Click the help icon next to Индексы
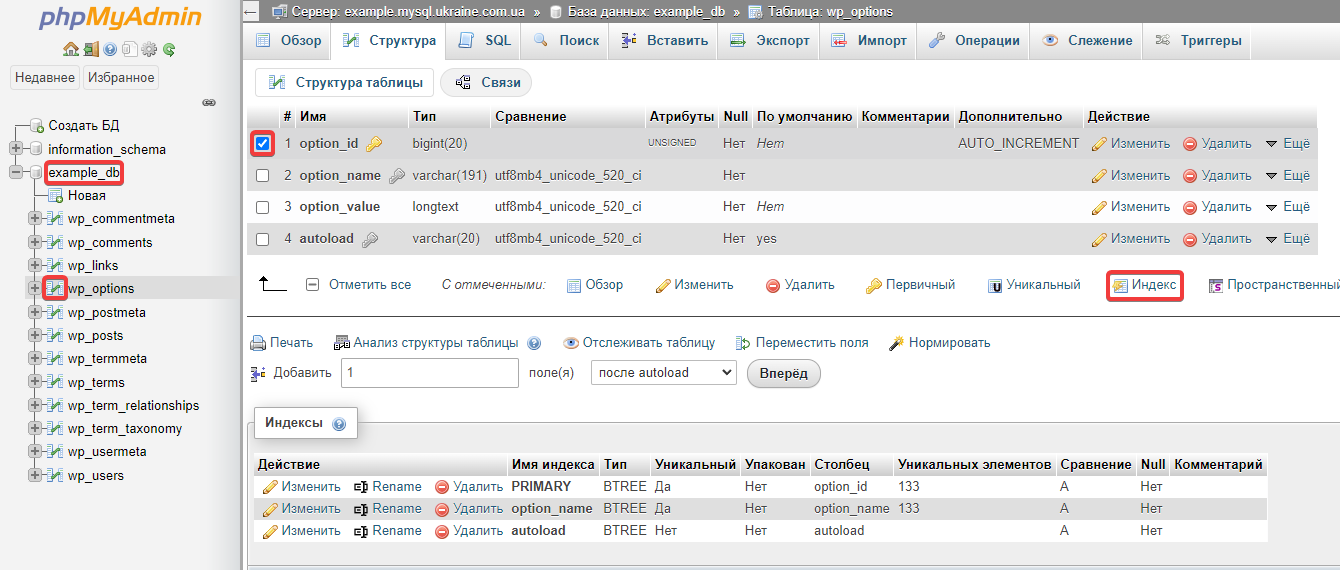 click(x=339, y=424)
